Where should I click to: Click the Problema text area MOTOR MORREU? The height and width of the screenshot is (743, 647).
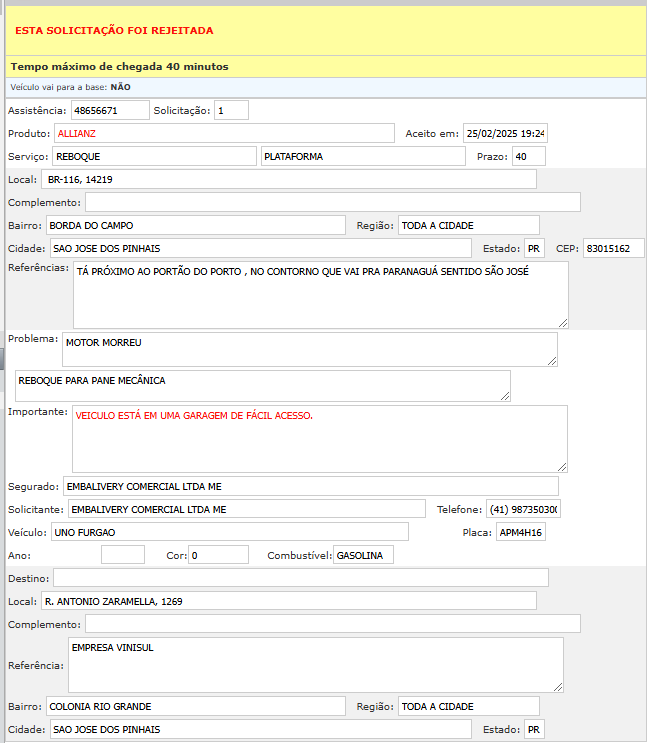(x=309, y=349)
